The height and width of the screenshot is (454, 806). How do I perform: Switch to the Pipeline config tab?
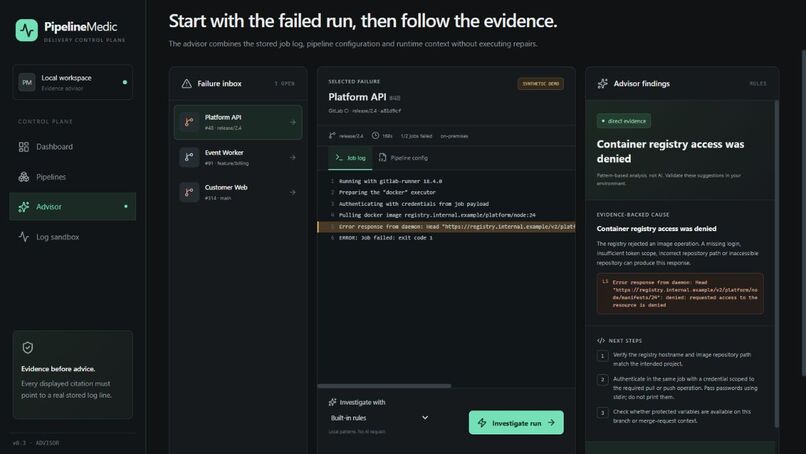coord(403,158)
